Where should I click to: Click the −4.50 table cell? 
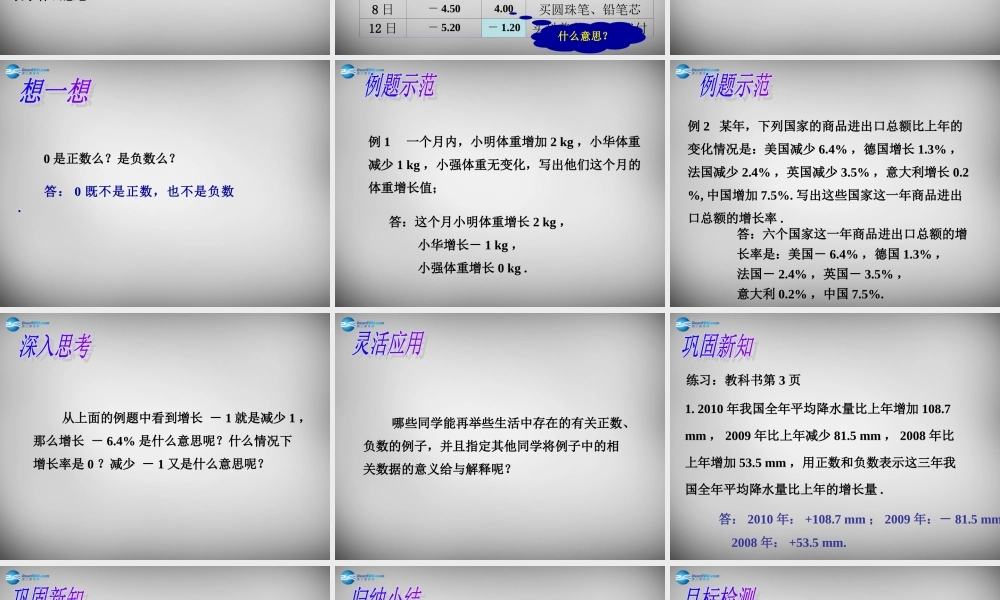444,9
